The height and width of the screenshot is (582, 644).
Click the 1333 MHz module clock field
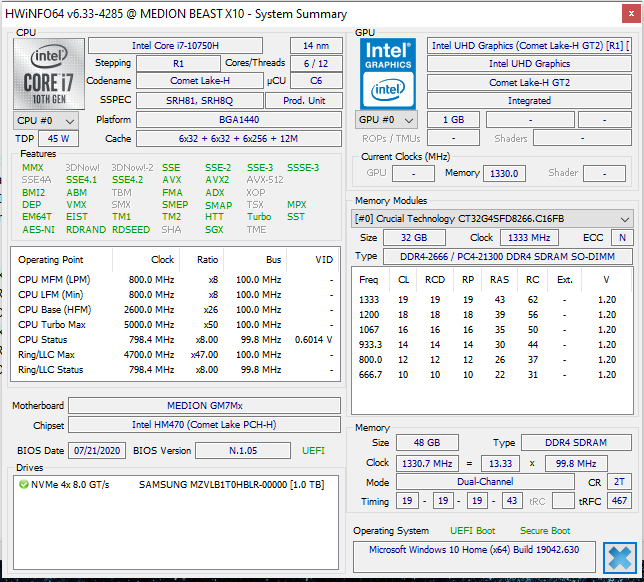pos(529,237)
